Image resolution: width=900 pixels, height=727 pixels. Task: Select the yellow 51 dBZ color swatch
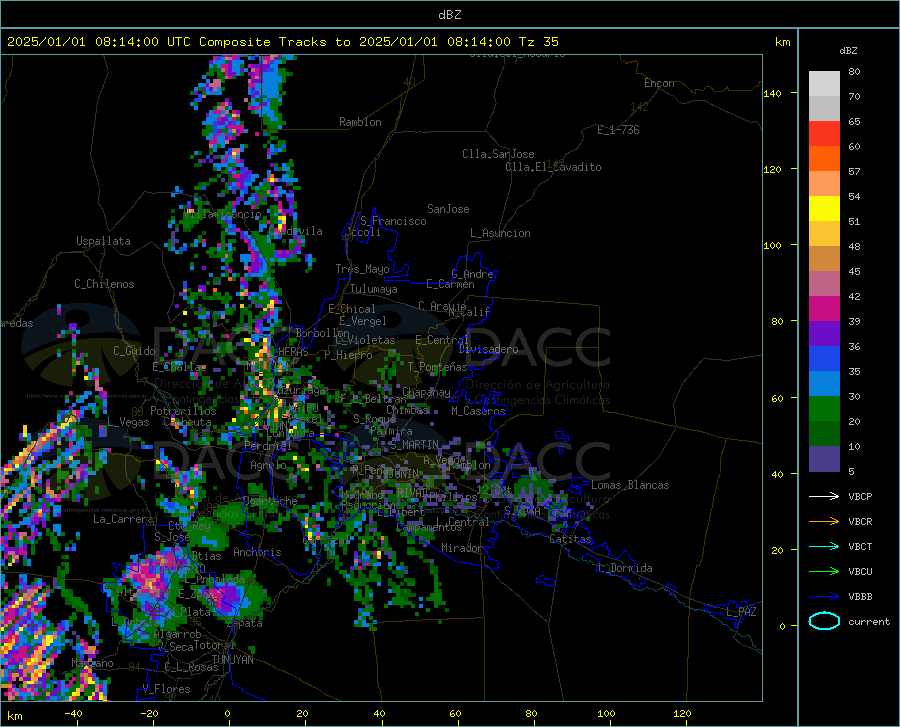click(824, 209)
